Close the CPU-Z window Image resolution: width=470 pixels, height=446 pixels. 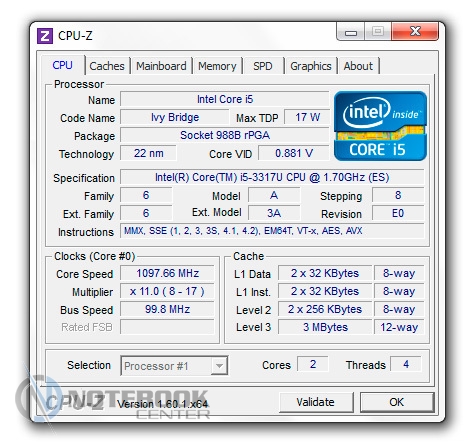tap(415, 32)
